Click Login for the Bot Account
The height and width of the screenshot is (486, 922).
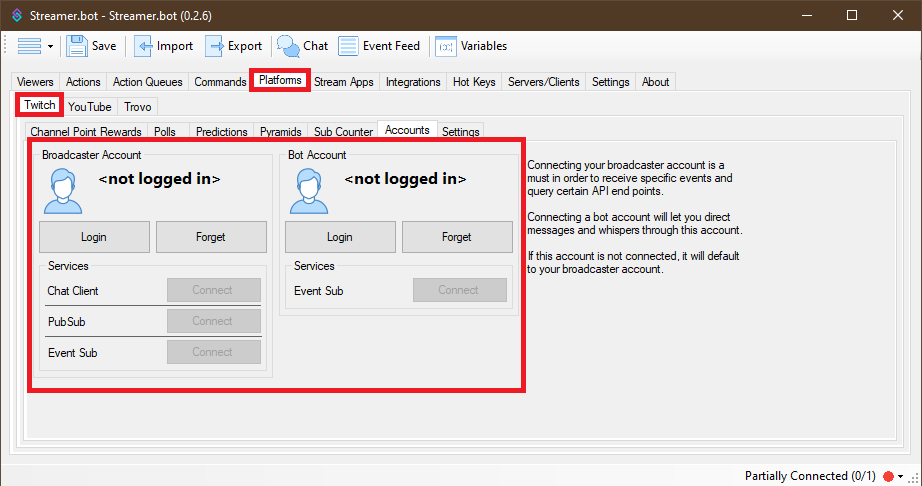coord(340,237)
